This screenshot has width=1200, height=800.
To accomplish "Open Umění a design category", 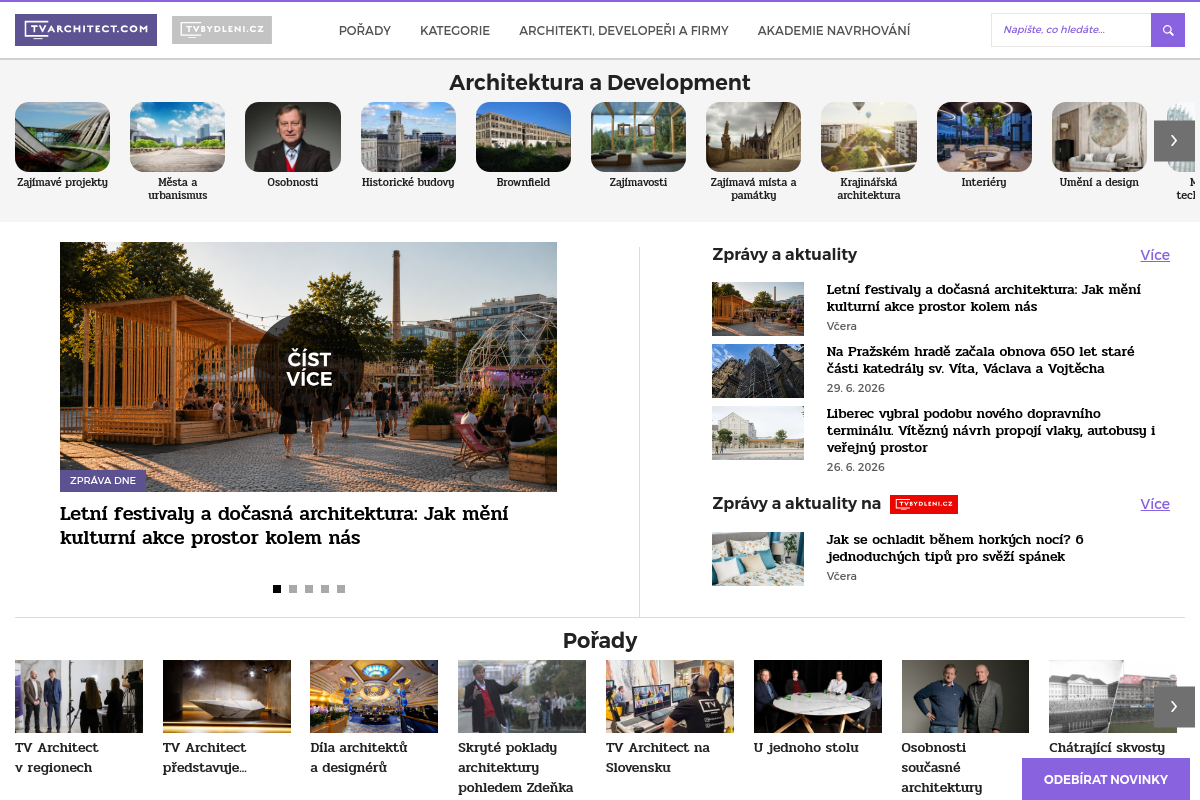I will coord(1099,137).
